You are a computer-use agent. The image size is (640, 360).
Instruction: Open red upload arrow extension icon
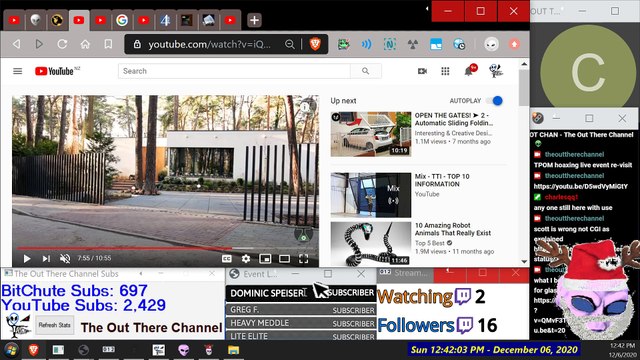click(514, 44)
